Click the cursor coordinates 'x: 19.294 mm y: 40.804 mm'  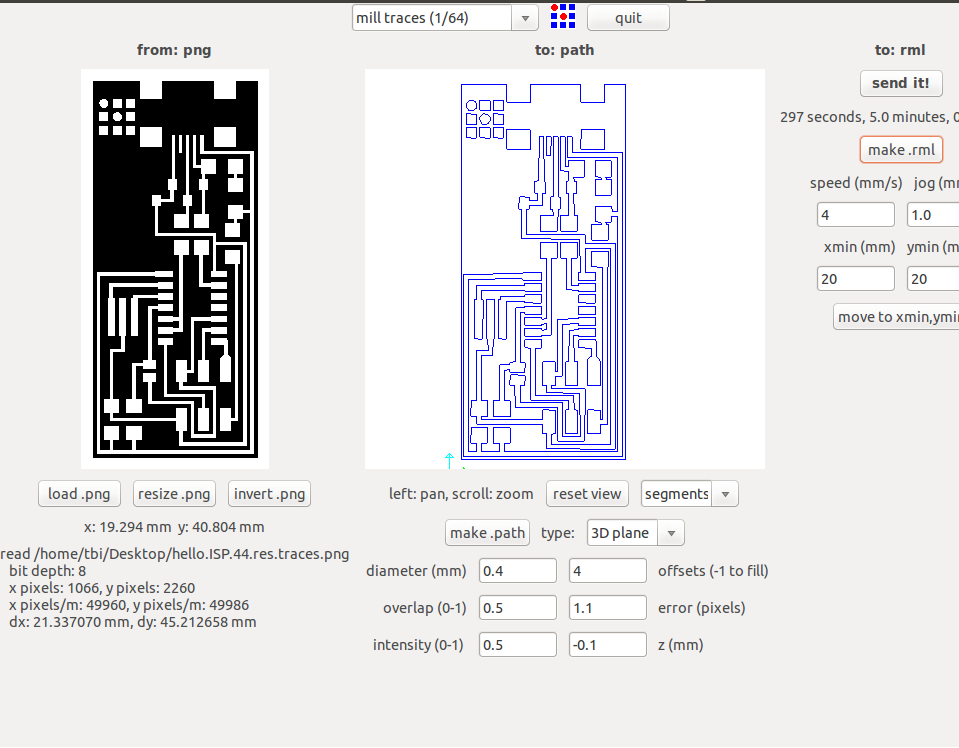(174, 527)
